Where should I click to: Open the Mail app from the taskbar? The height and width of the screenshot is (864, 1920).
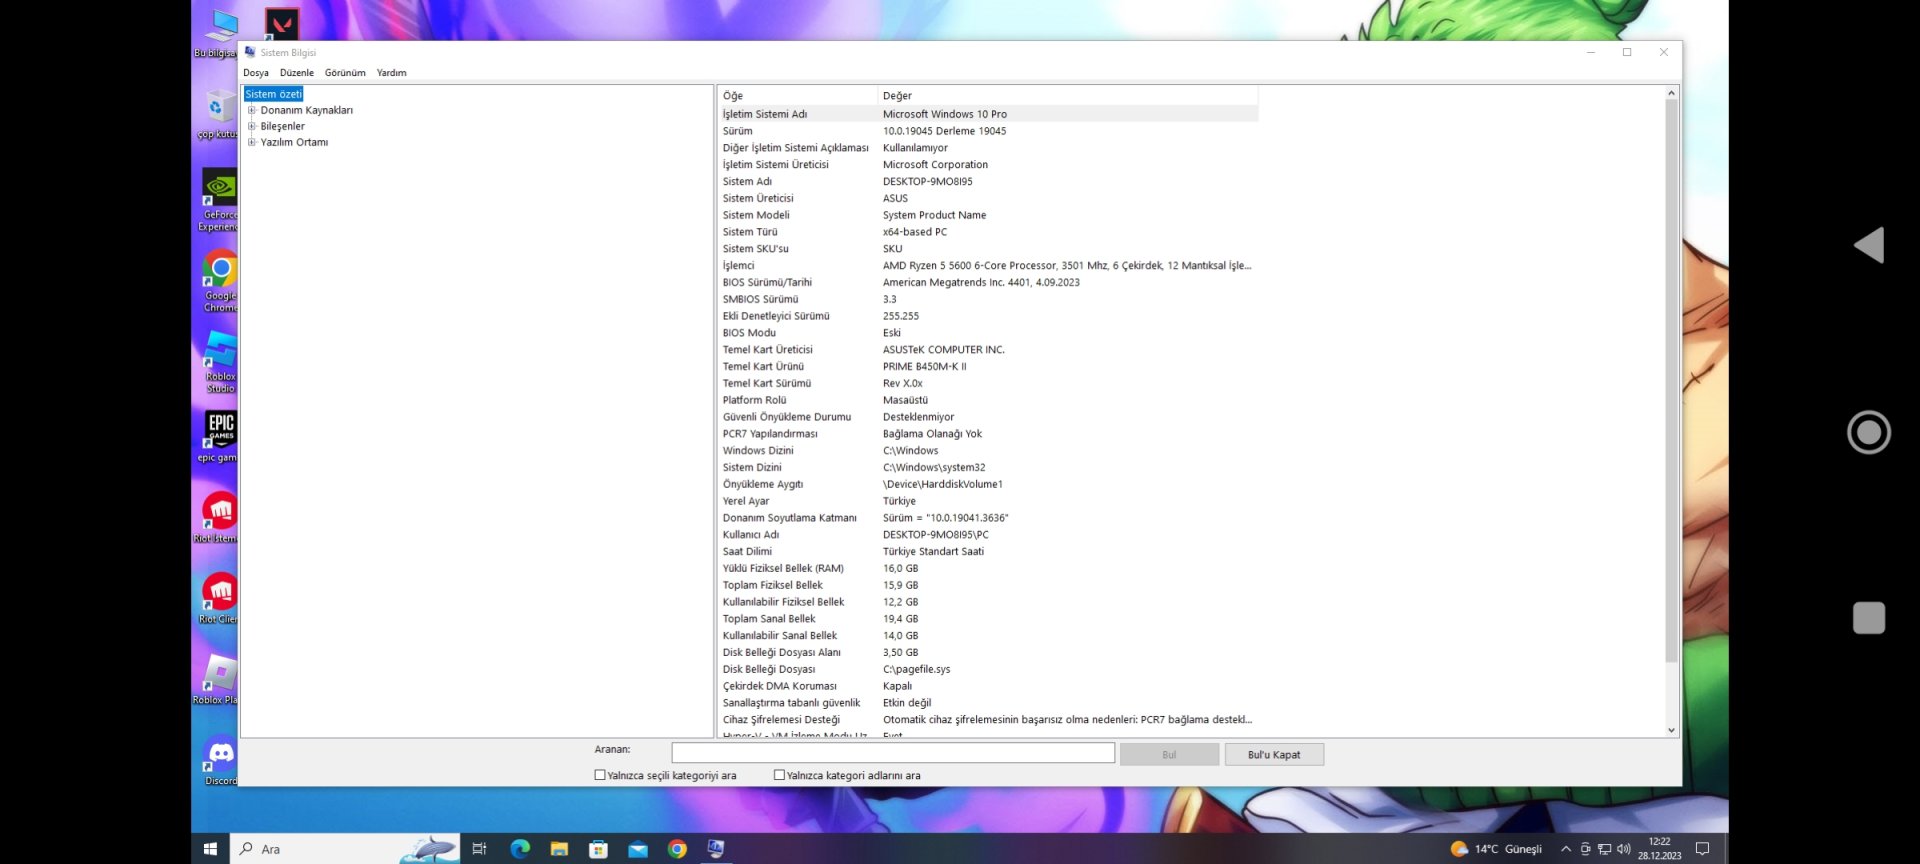coord(638,849)
